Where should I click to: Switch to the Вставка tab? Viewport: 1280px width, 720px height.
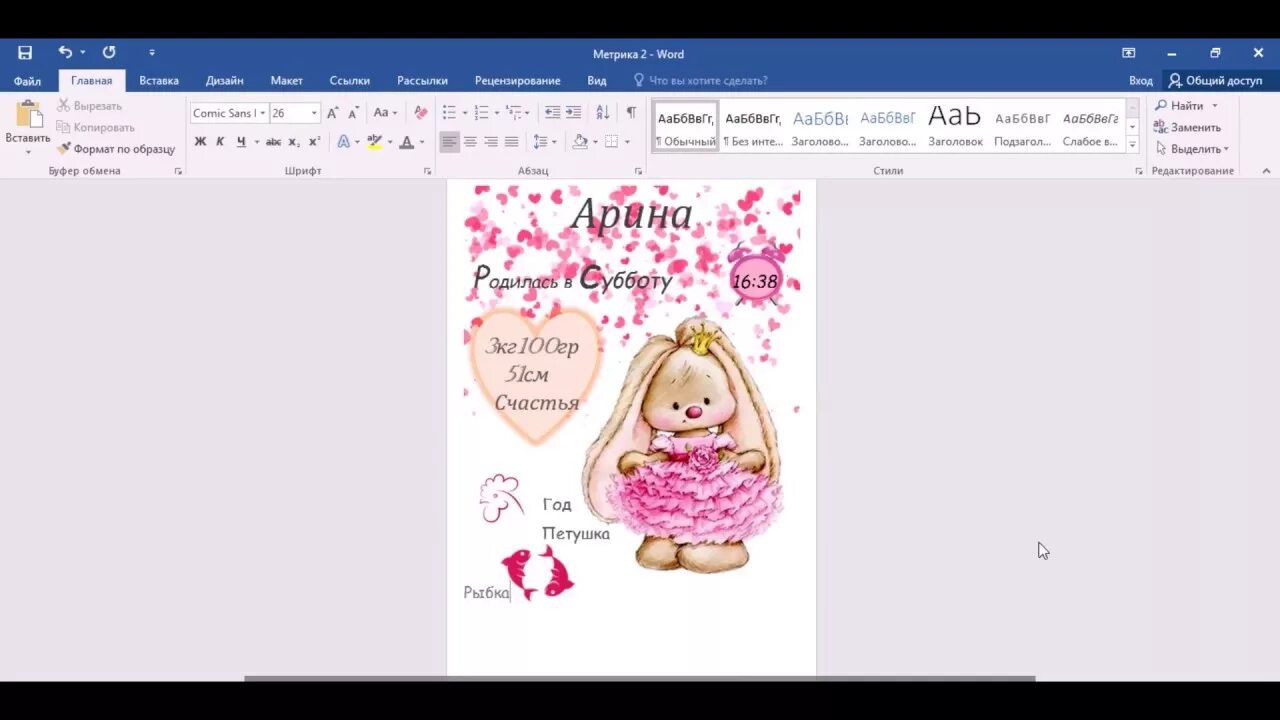159,81
